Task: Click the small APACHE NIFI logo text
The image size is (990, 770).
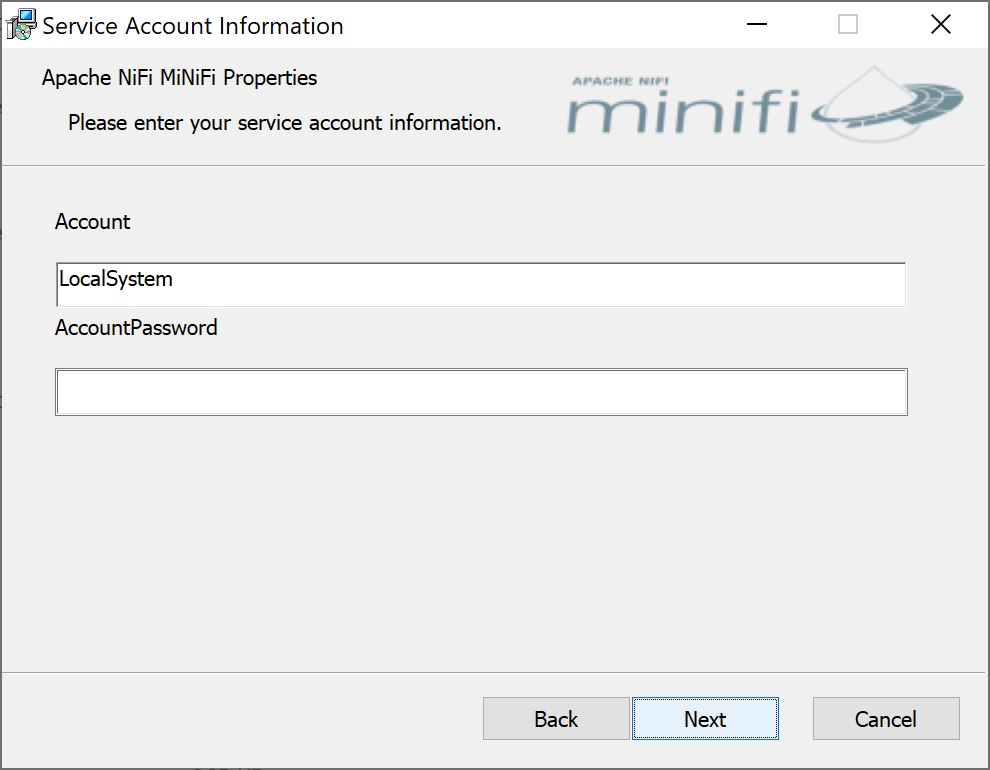Action: coord(618,80)
